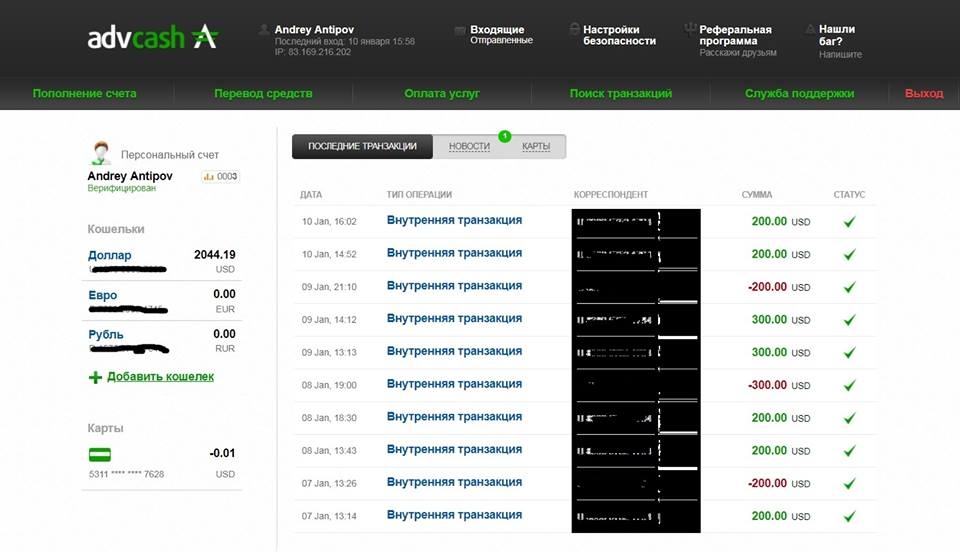Click the Выход logout link

coord(923,94)
